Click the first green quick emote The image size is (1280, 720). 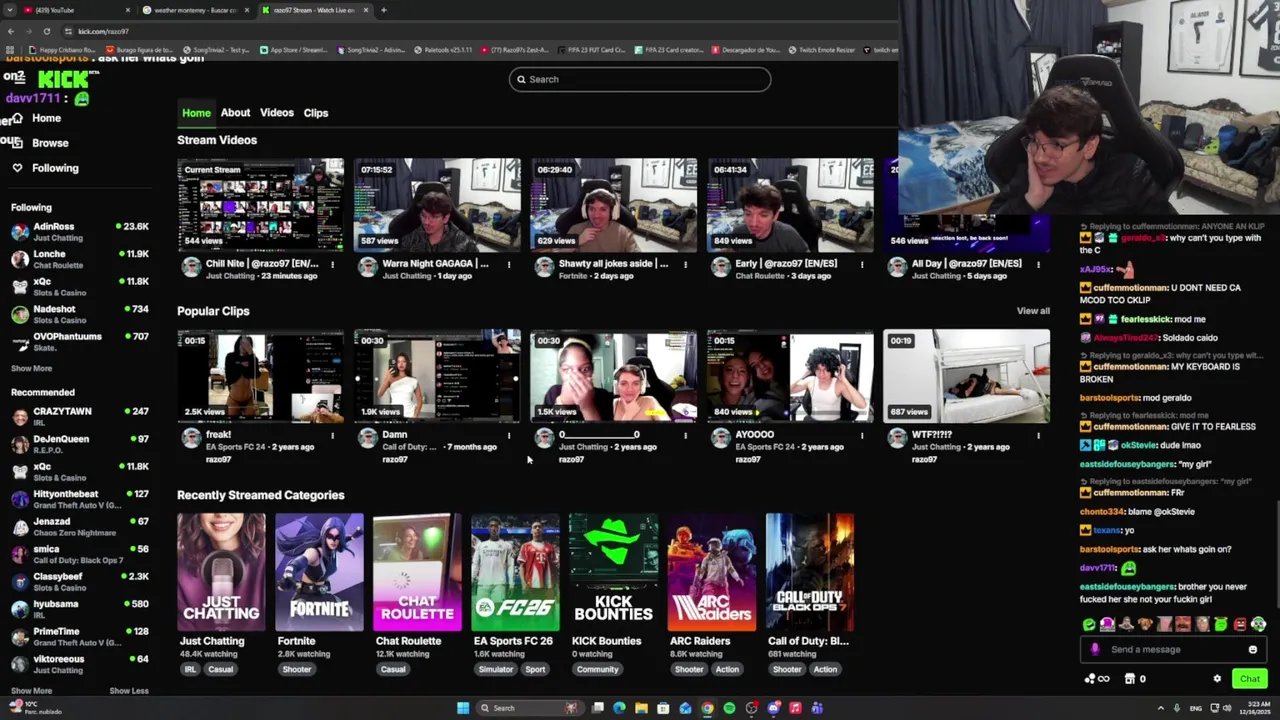1089,624
